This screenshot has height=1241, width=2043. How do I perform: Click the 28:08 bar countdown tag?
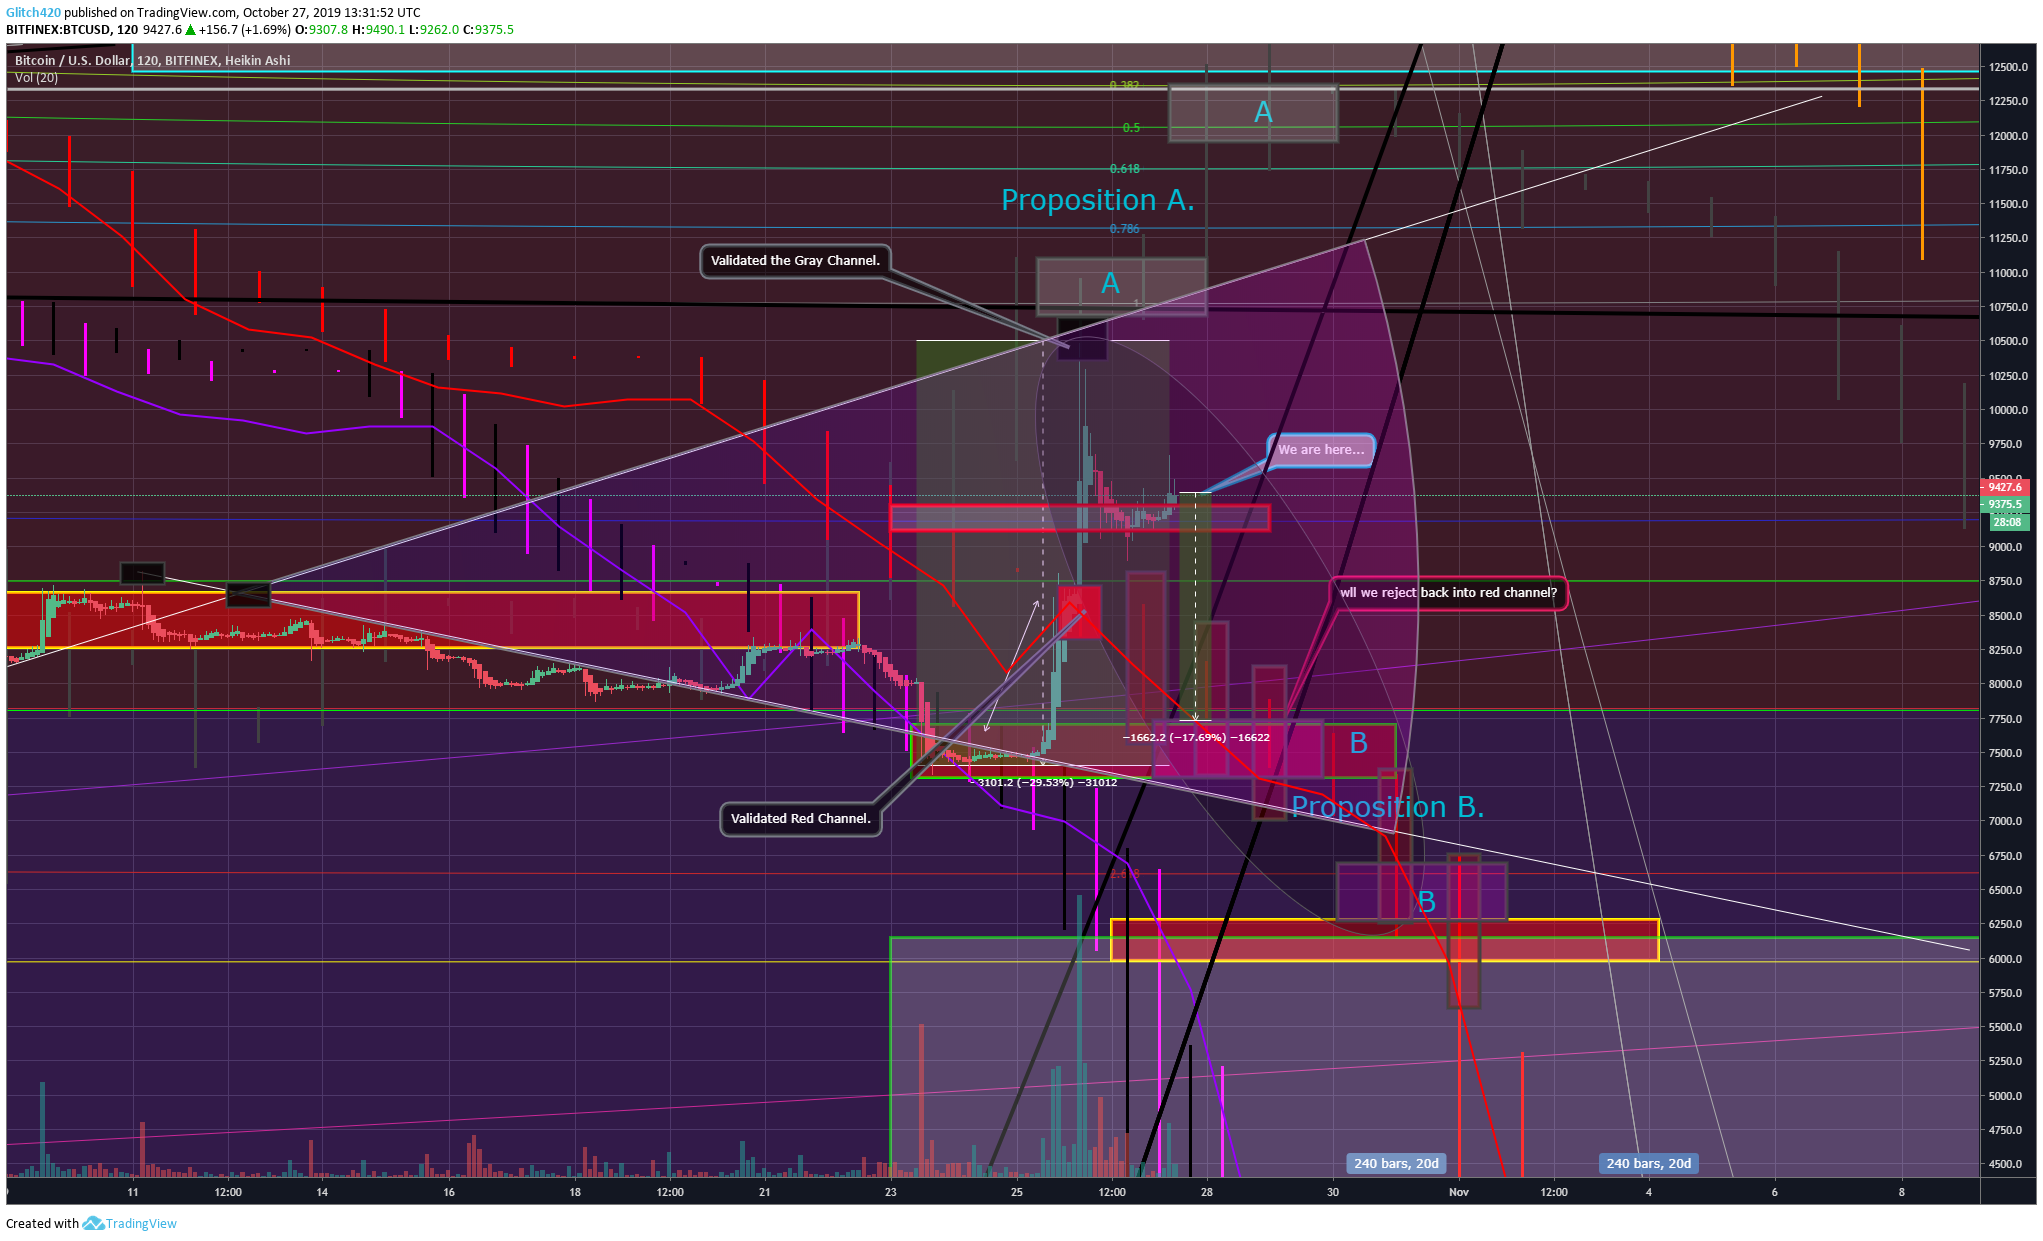2007,522
